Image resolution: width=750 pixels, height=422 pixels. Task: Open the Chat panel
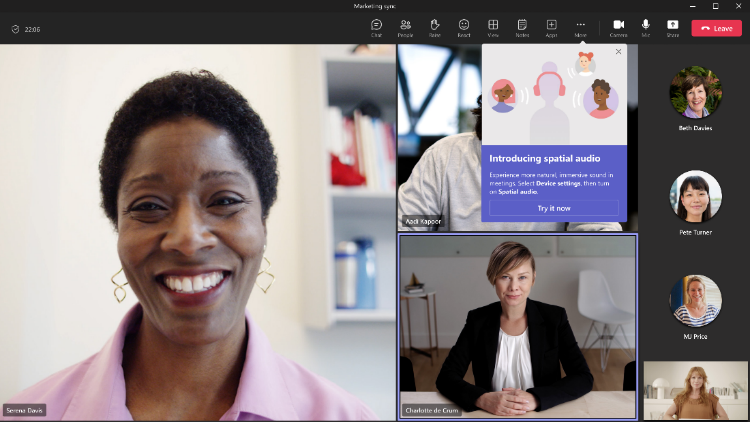[x=376, y=27]
